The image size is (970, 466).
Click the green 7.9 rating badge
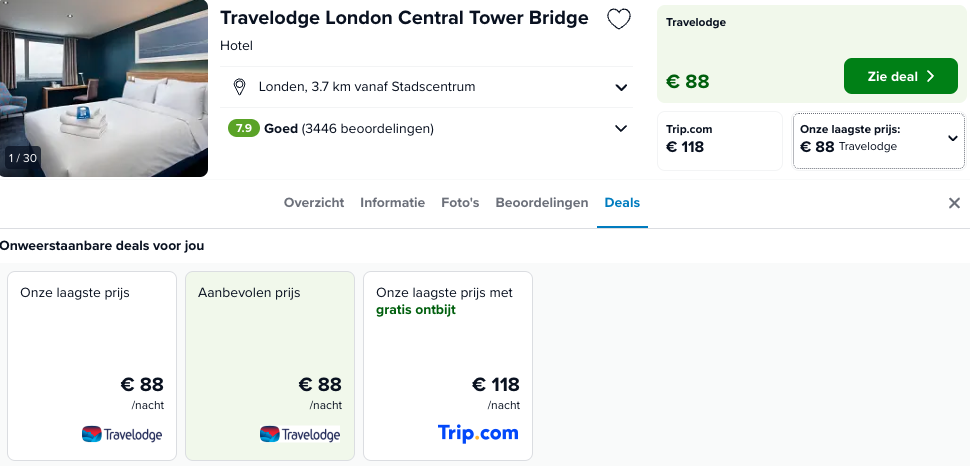point(244,128)
